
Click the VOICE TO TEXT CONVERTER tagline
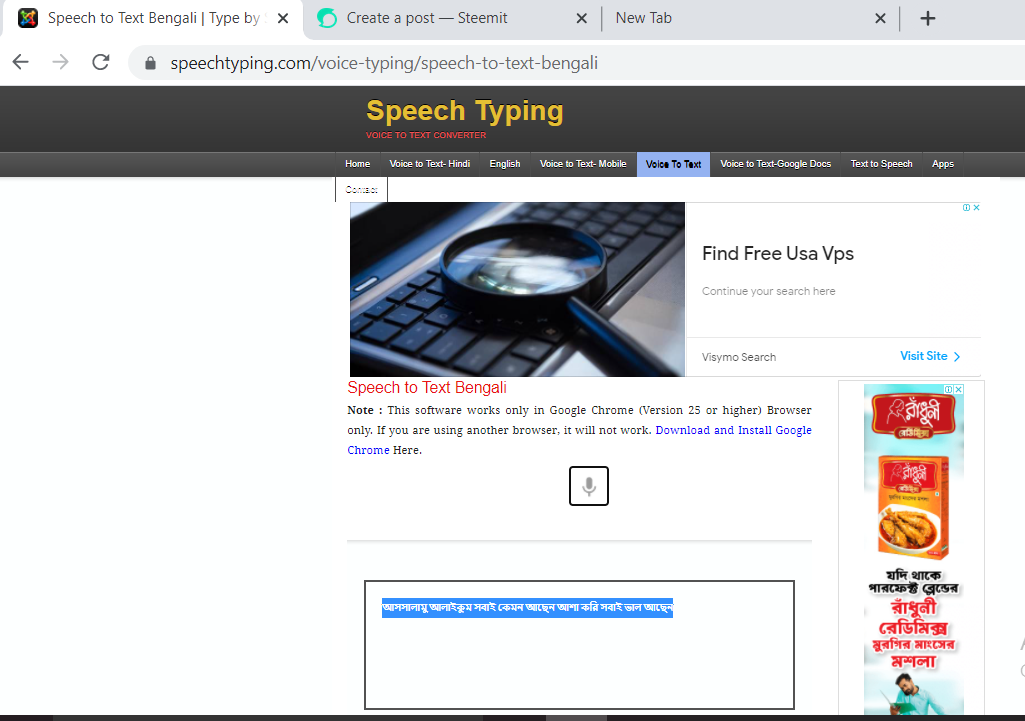[x=426, y=135]
